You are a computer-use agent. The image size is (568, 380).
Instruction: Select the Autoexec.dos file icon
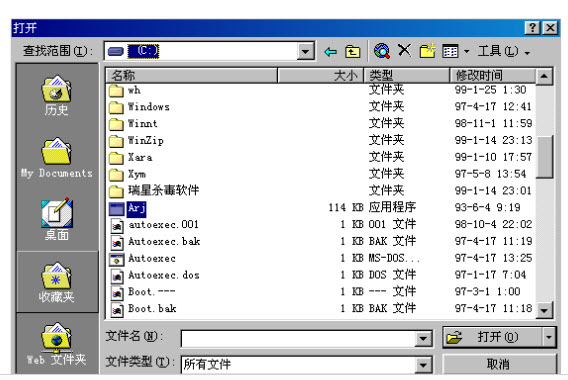pyautogui.click(x=117, y=276)
